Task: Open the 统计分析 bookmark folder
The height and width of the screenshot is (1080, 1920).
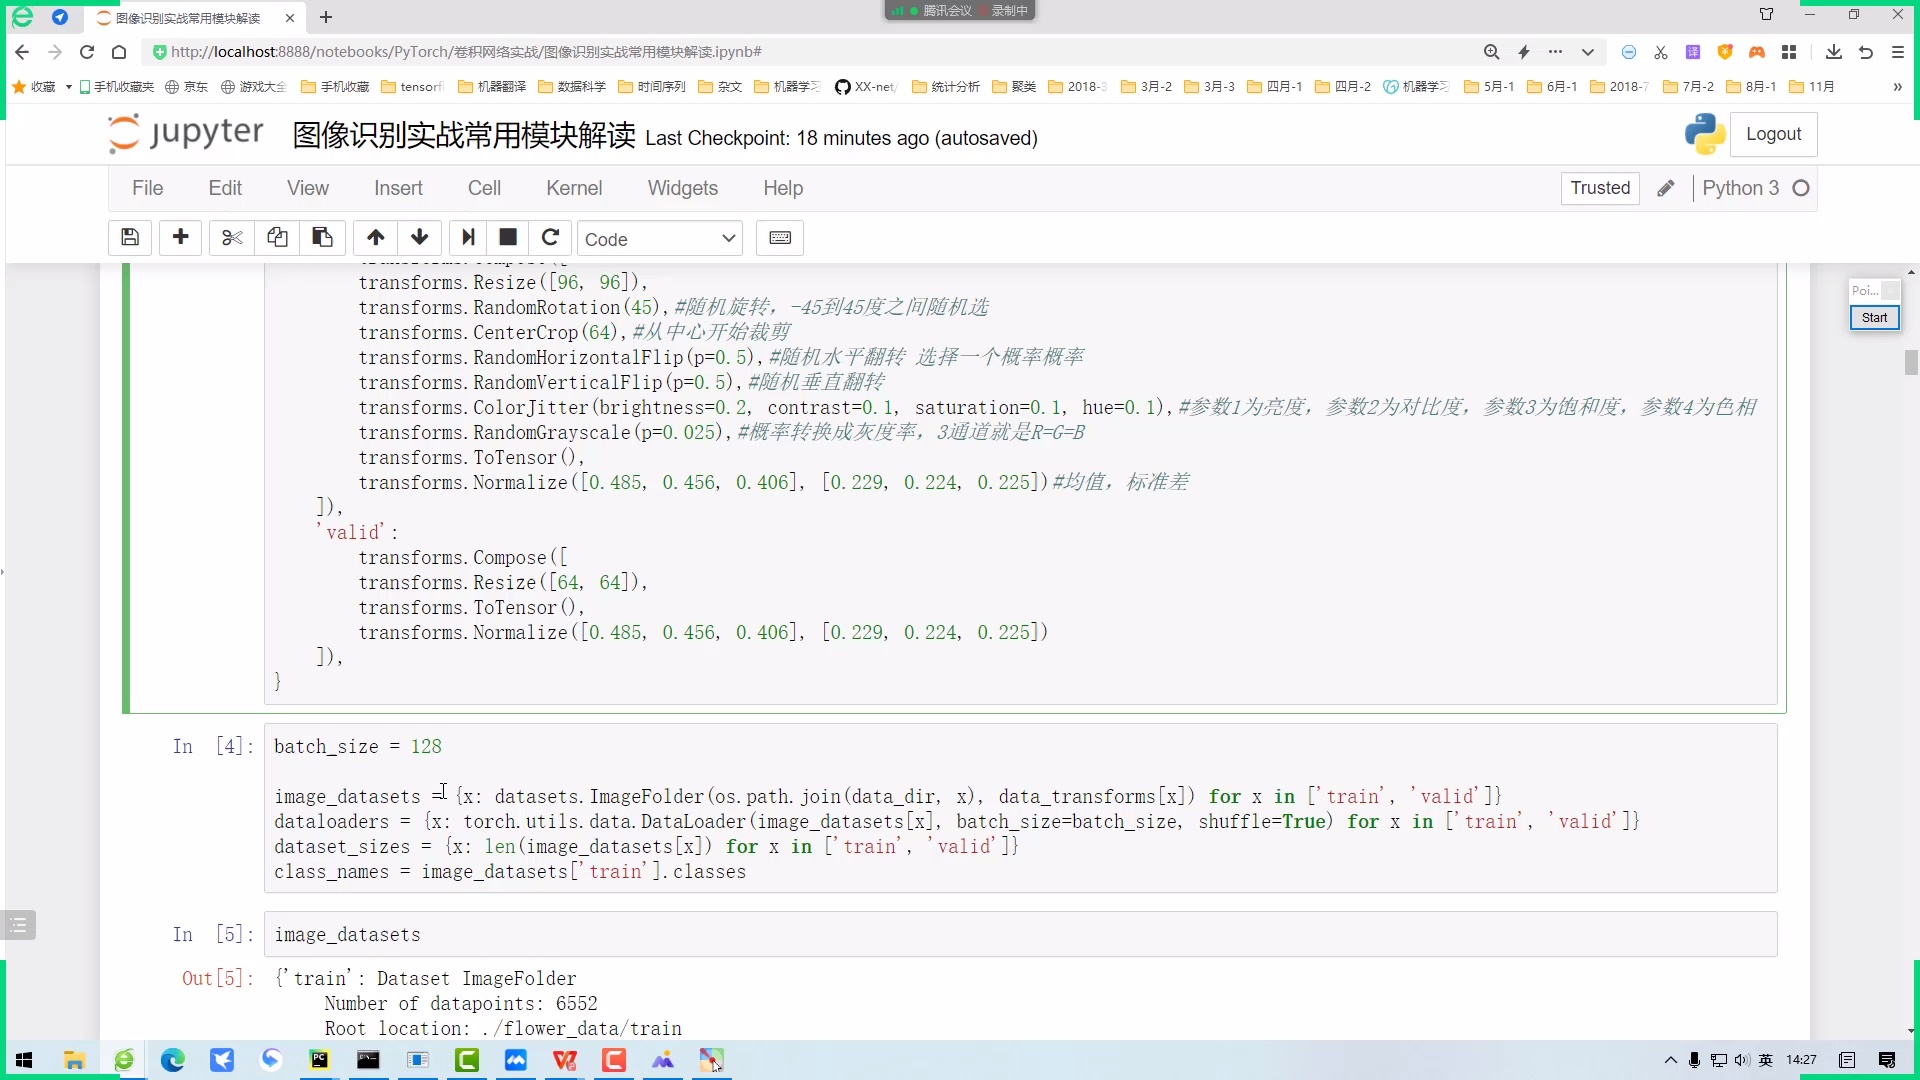Action: coord(946,87)
